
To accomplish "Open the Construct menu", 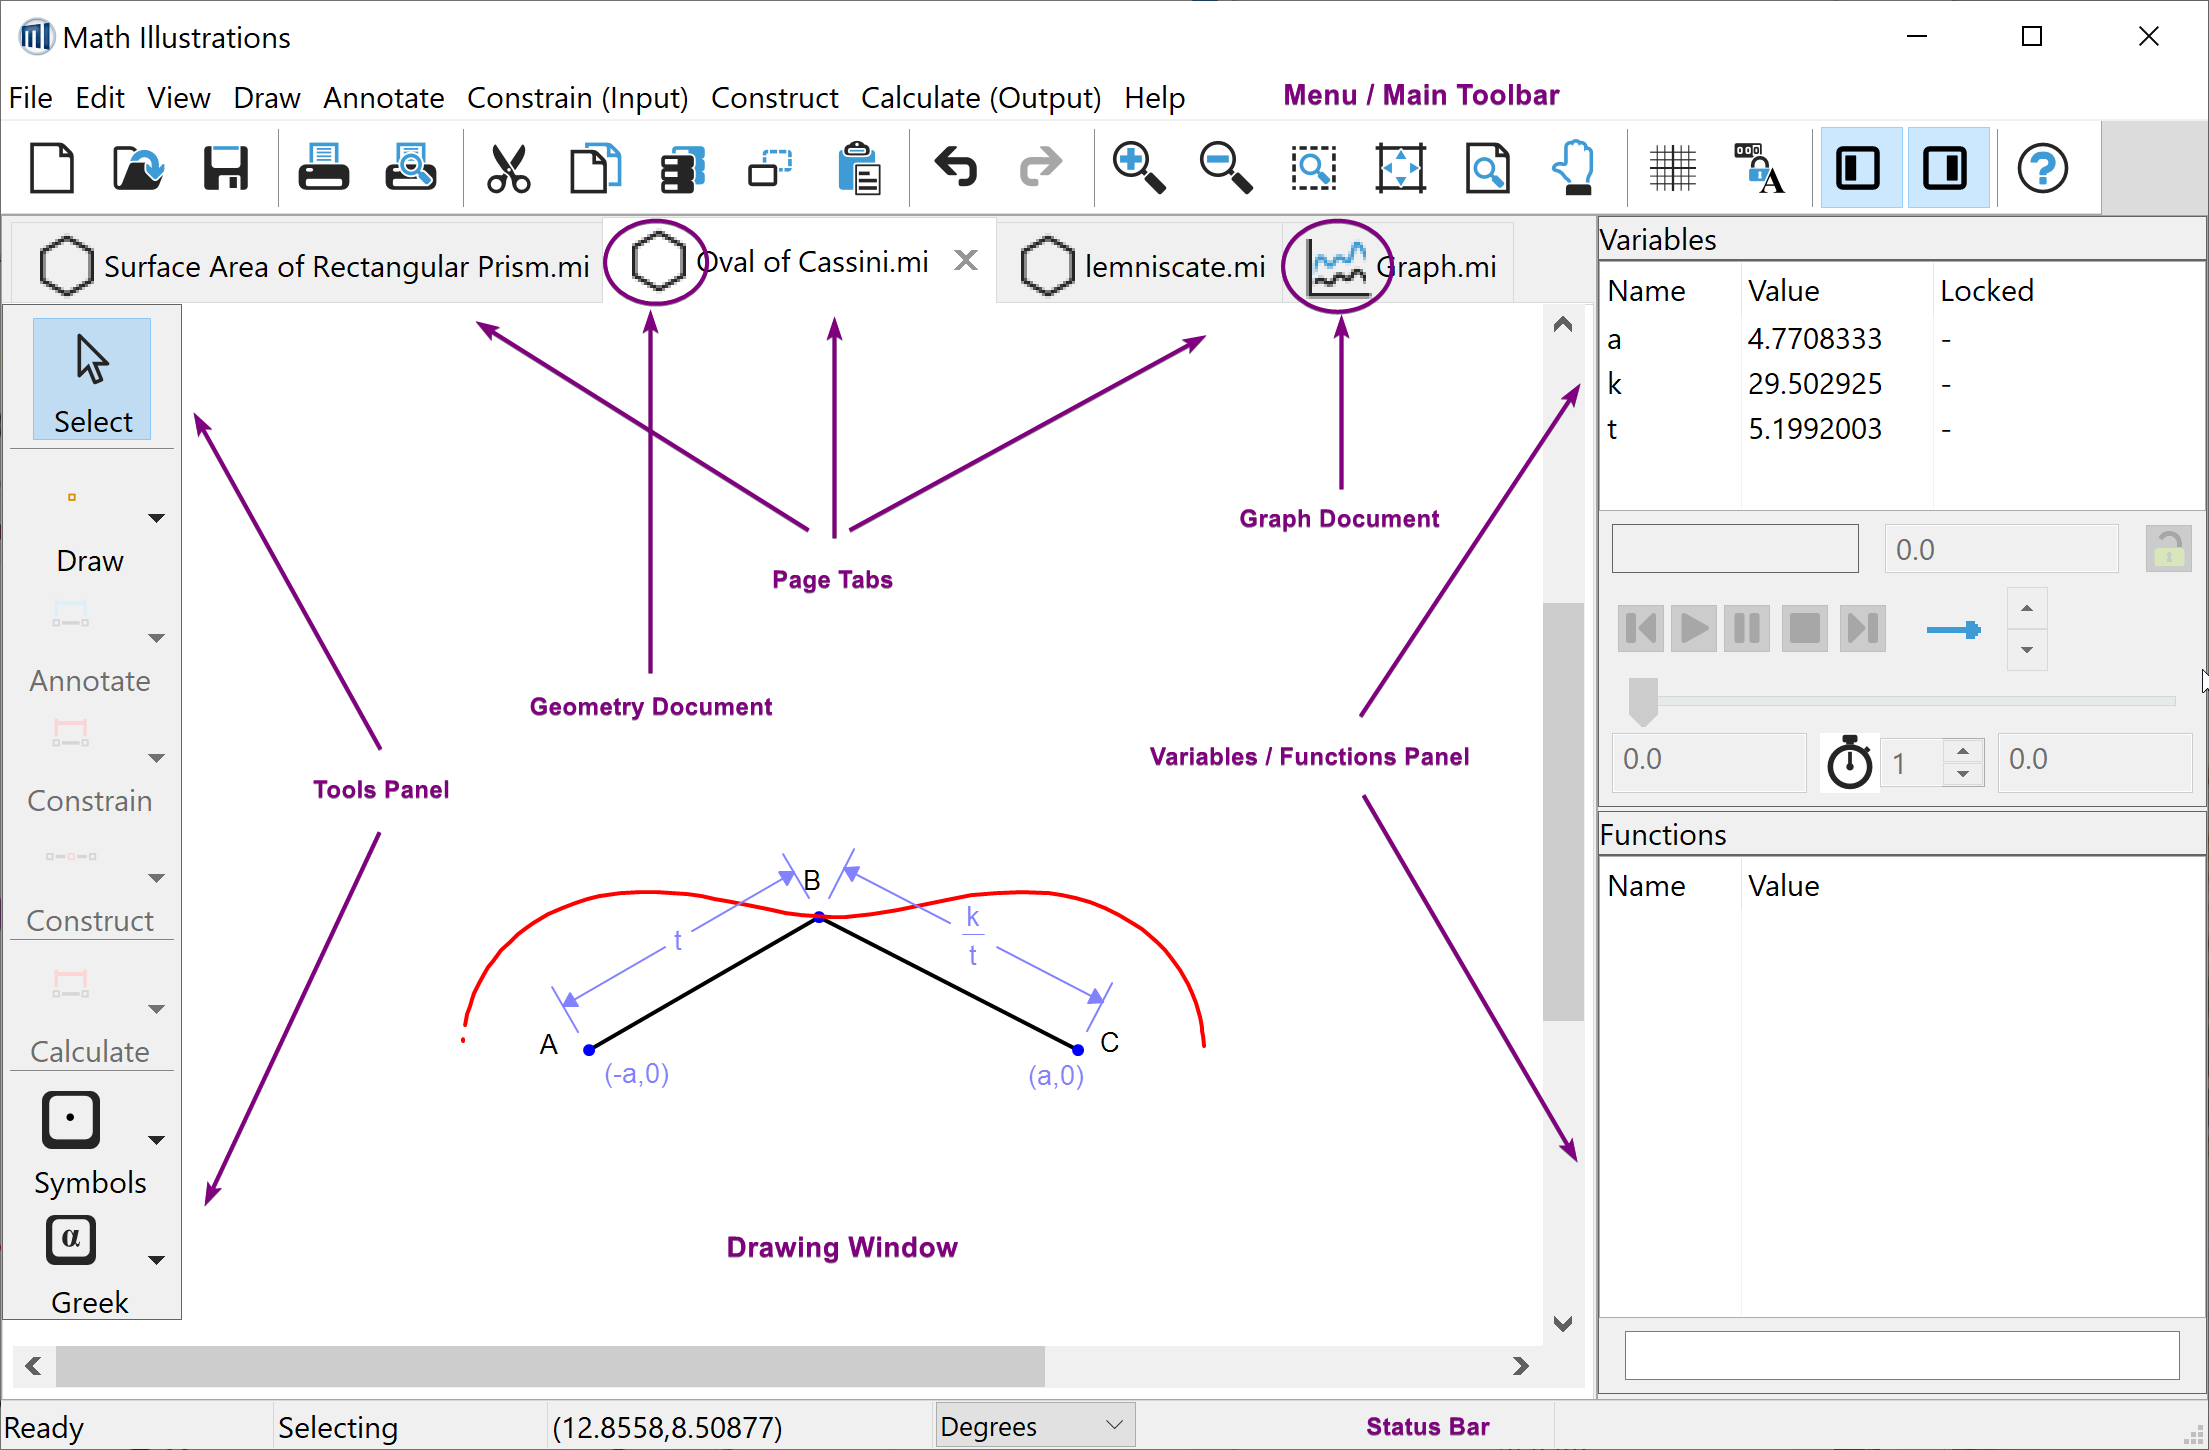I will (x=773, y=98).
